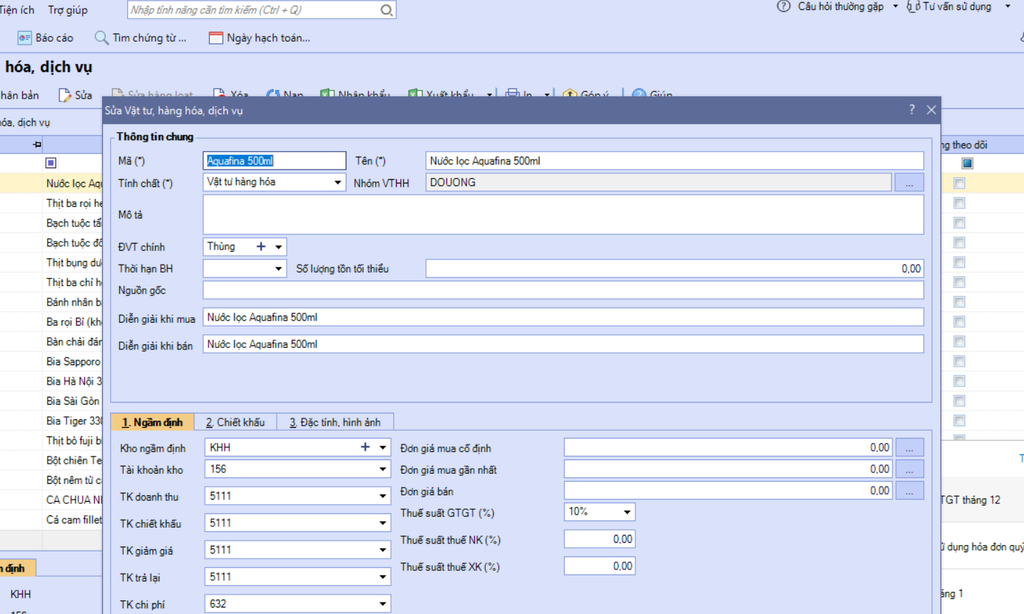Open the TK doanh thu dropdown

tap(383, 496)
